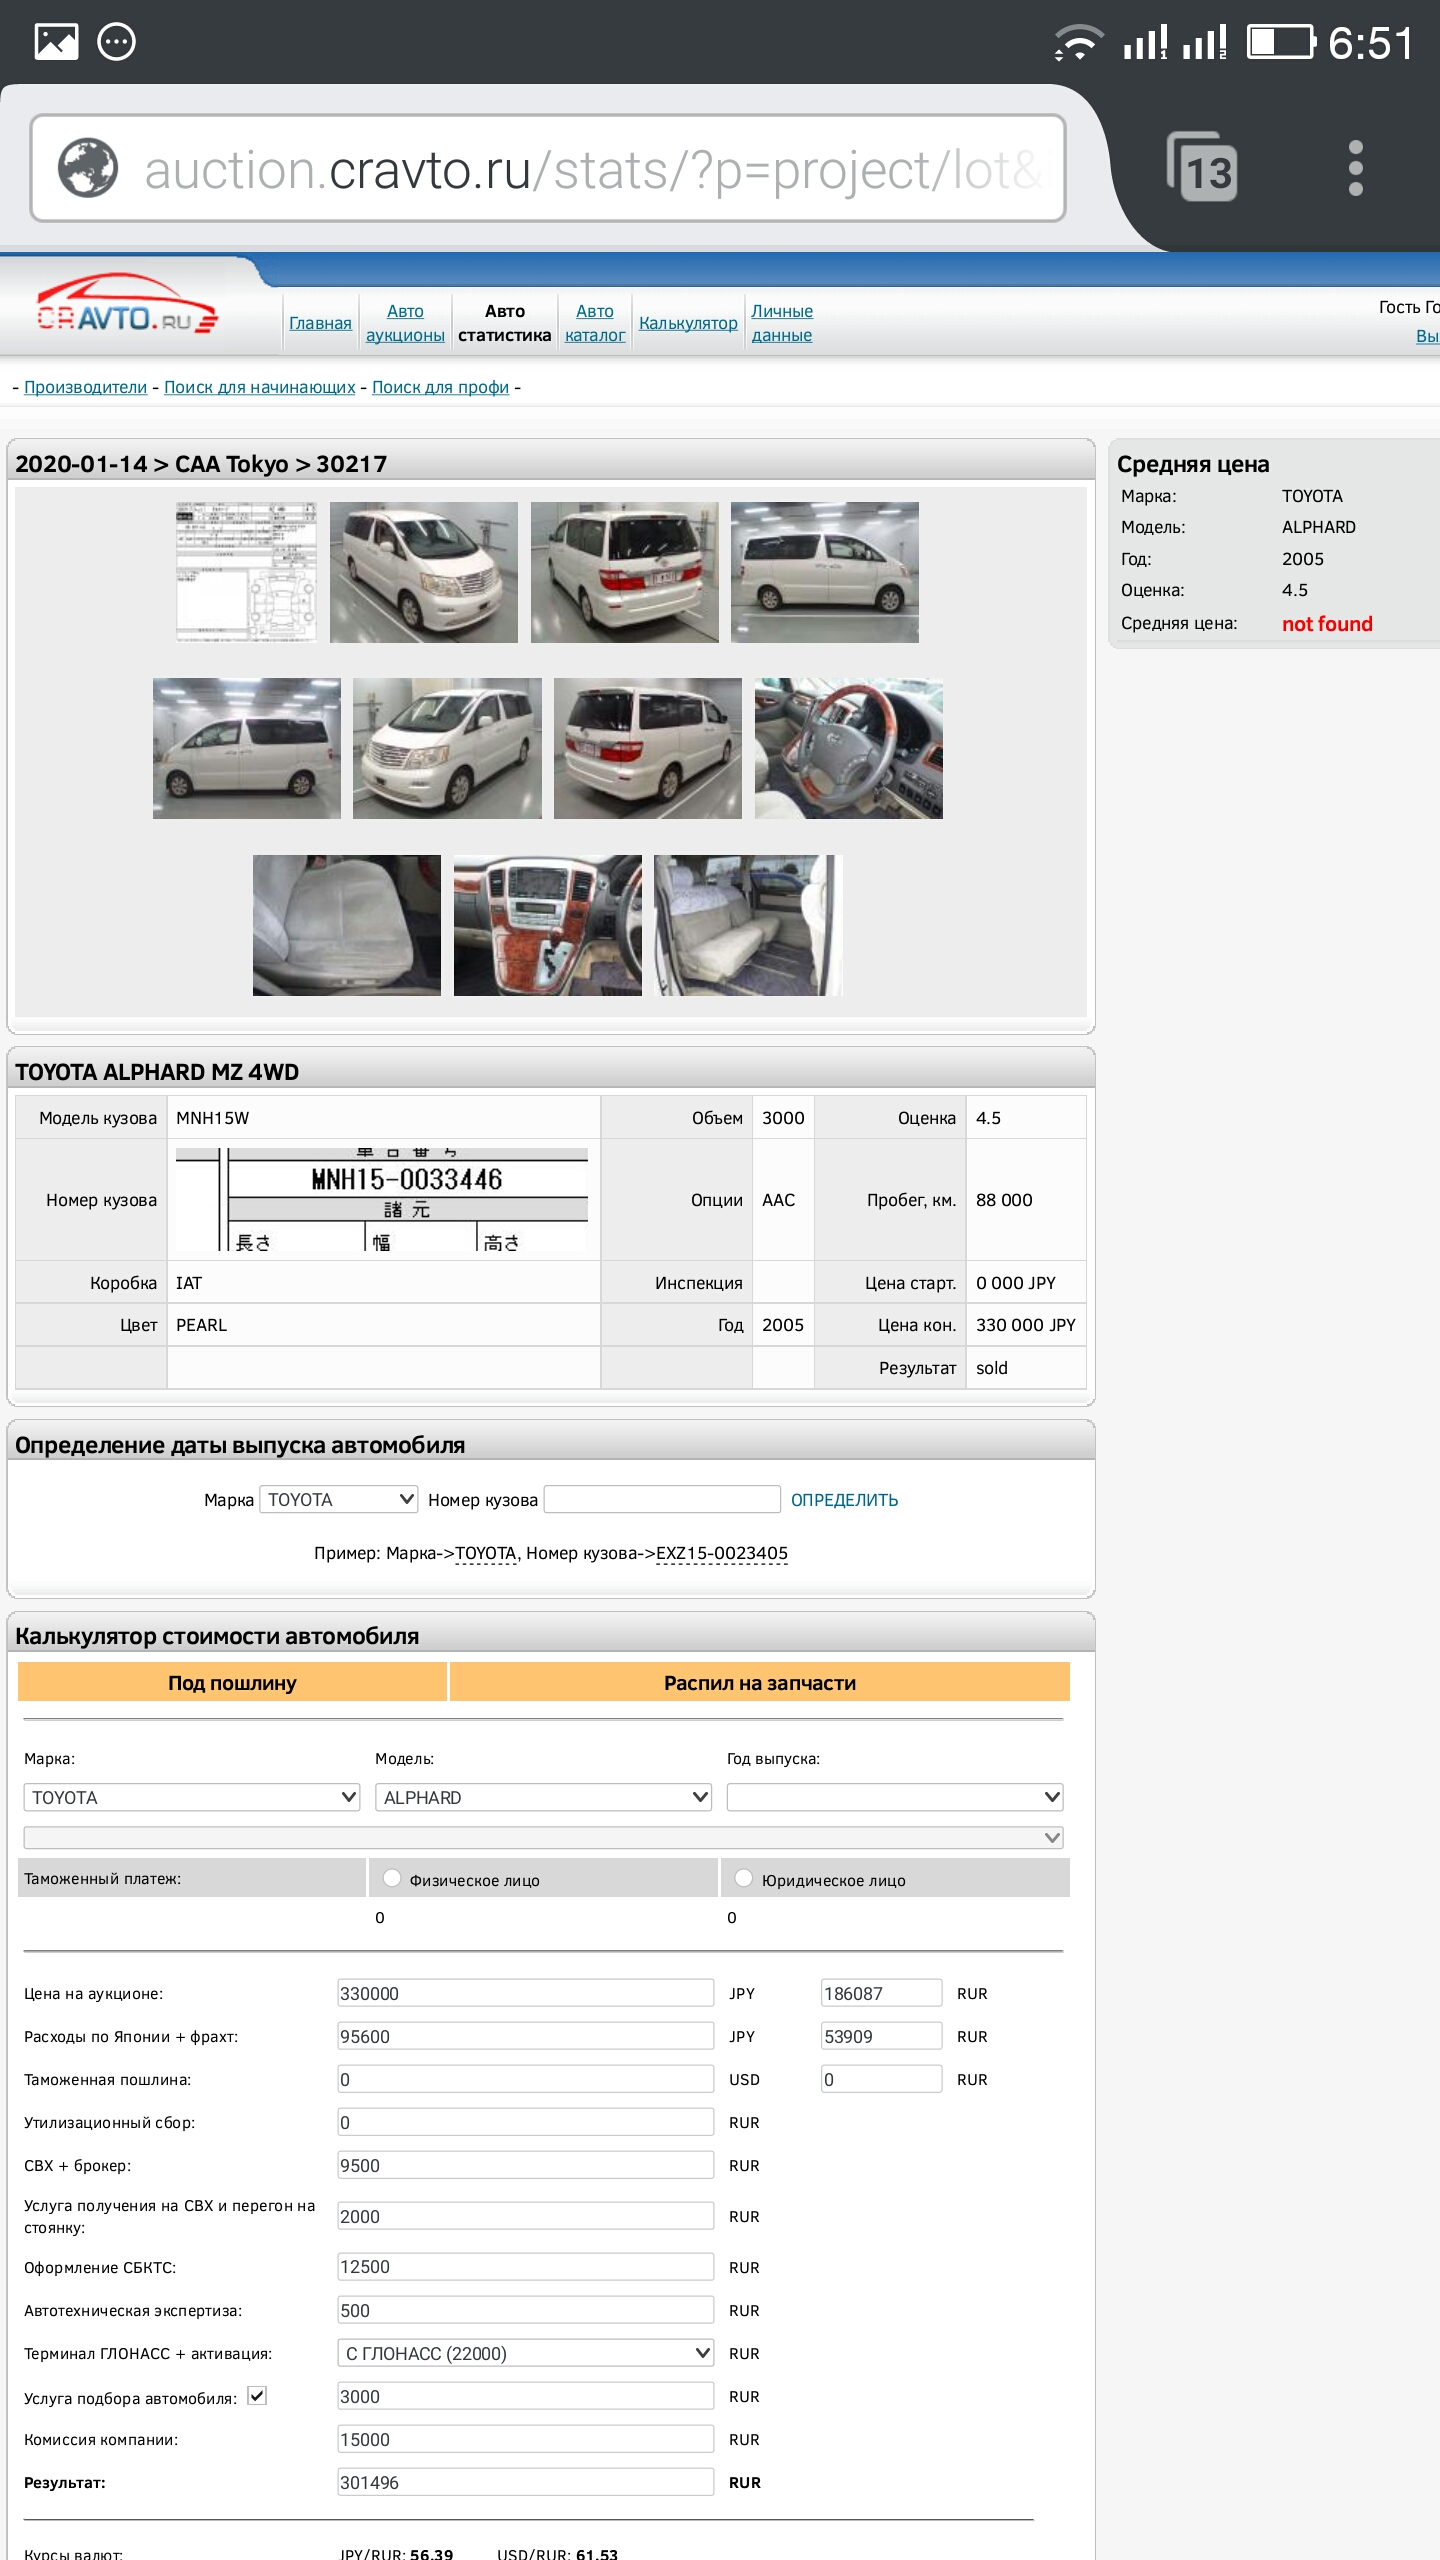
Task: Follow the Производители link
Action: point(85,387)
